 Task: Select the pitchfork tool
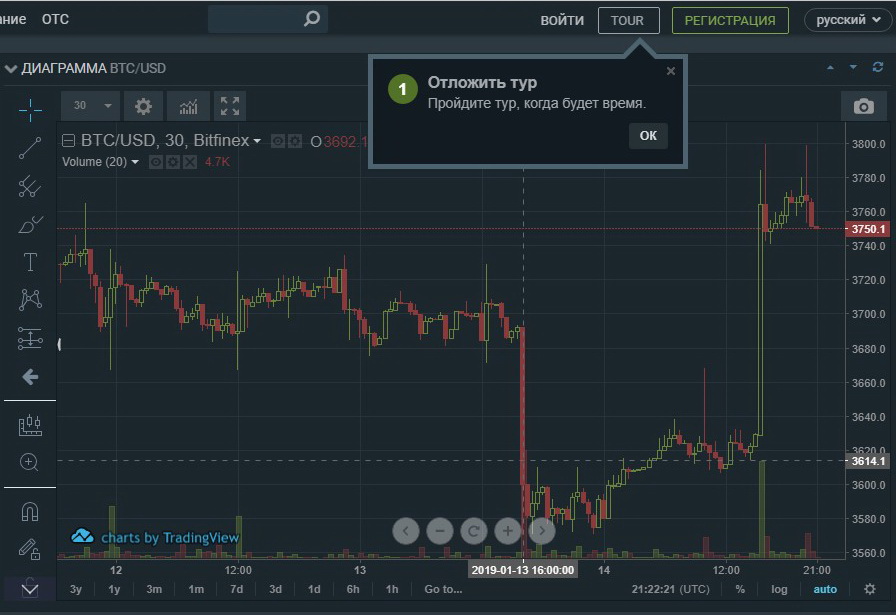[x=30, y=186]
